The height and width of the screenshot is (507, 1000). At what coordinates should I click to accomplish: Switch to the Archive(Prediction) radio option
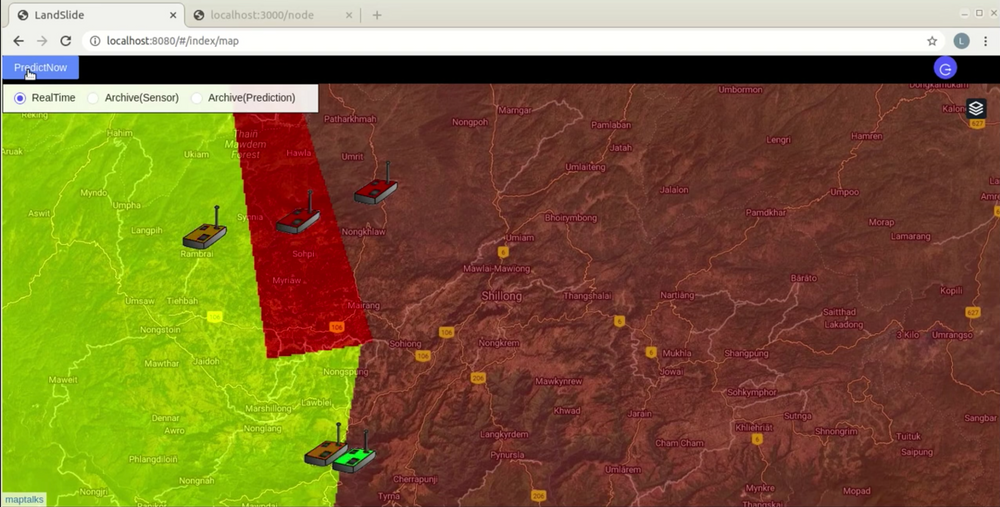tap(197, 98)
